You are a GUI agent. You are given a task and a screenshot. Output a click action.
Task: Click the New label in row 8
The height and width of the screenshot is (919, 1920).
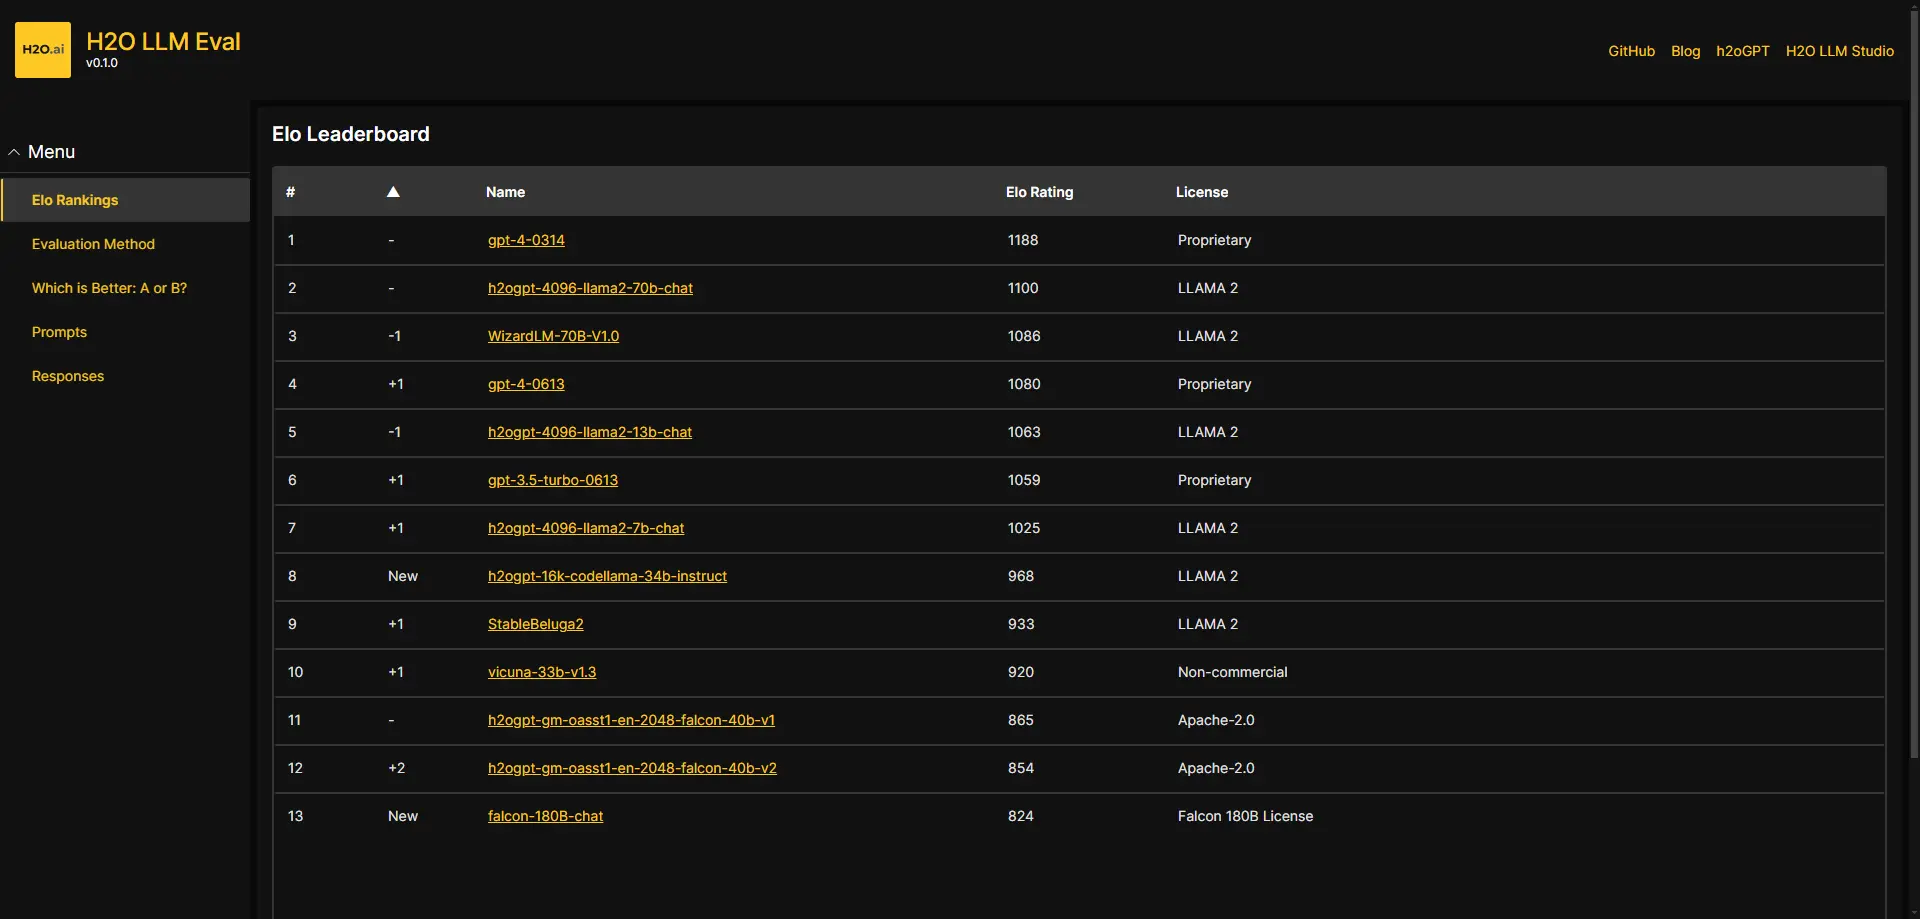click(403, 576)
